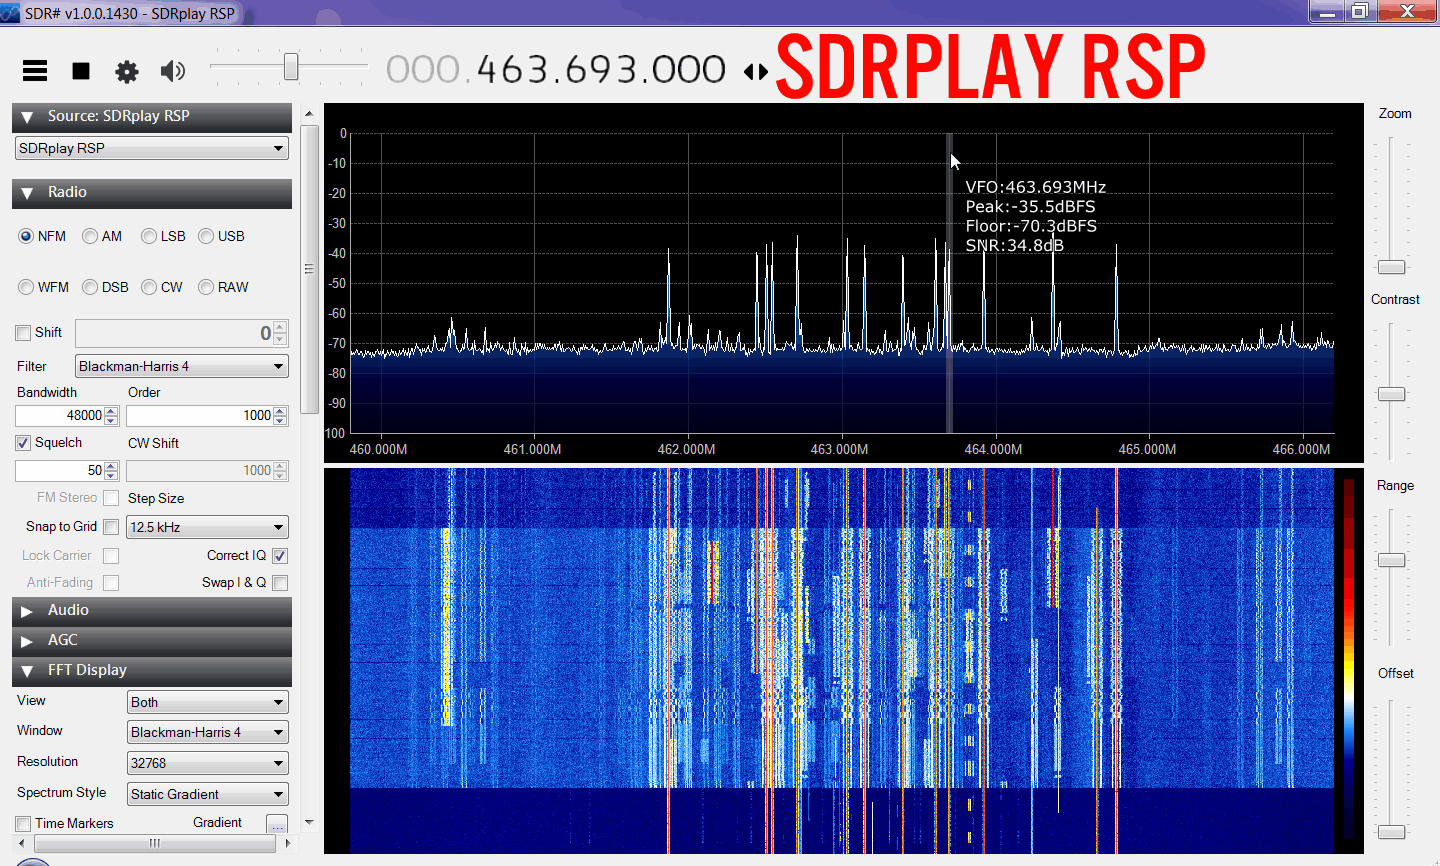Open the Step Size dropdown

coord(207,527)
